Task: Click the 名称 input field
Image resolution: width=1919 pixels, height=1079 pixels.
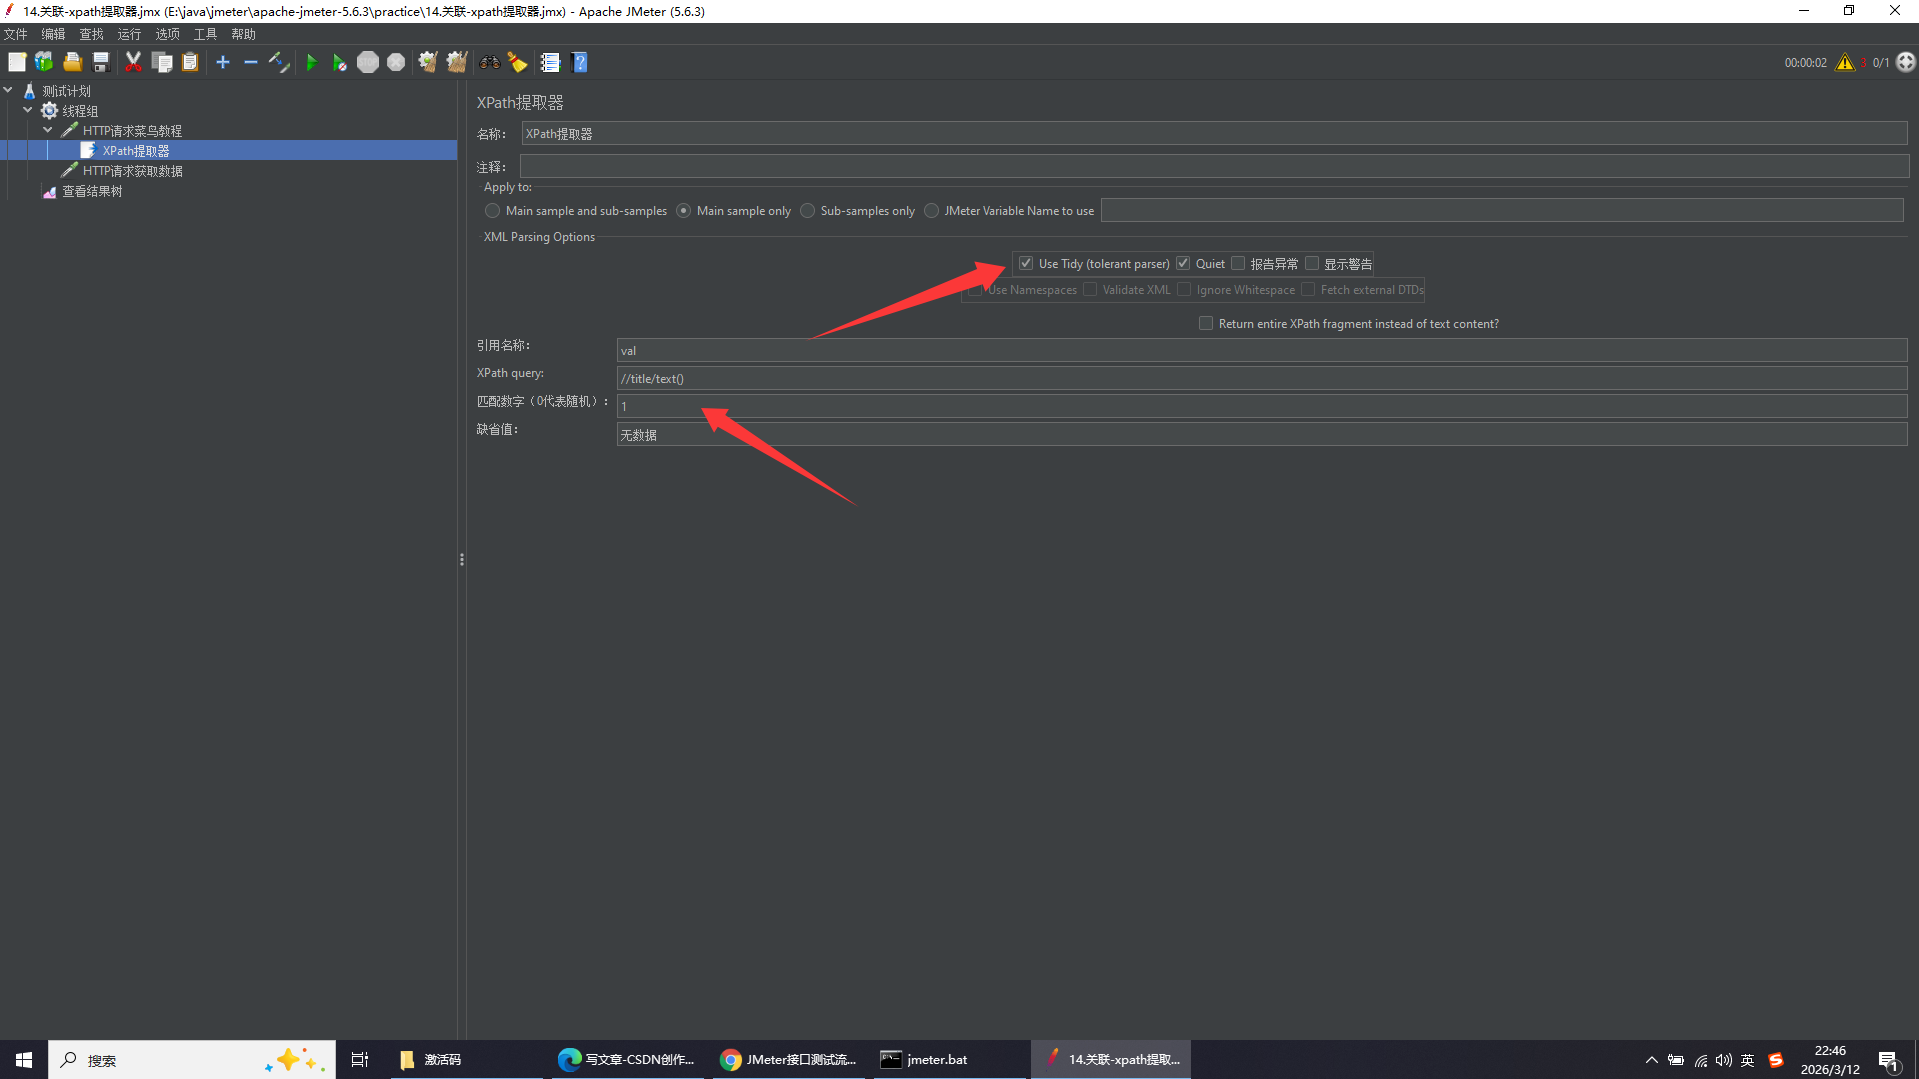Action: [x=1214, y=134]
